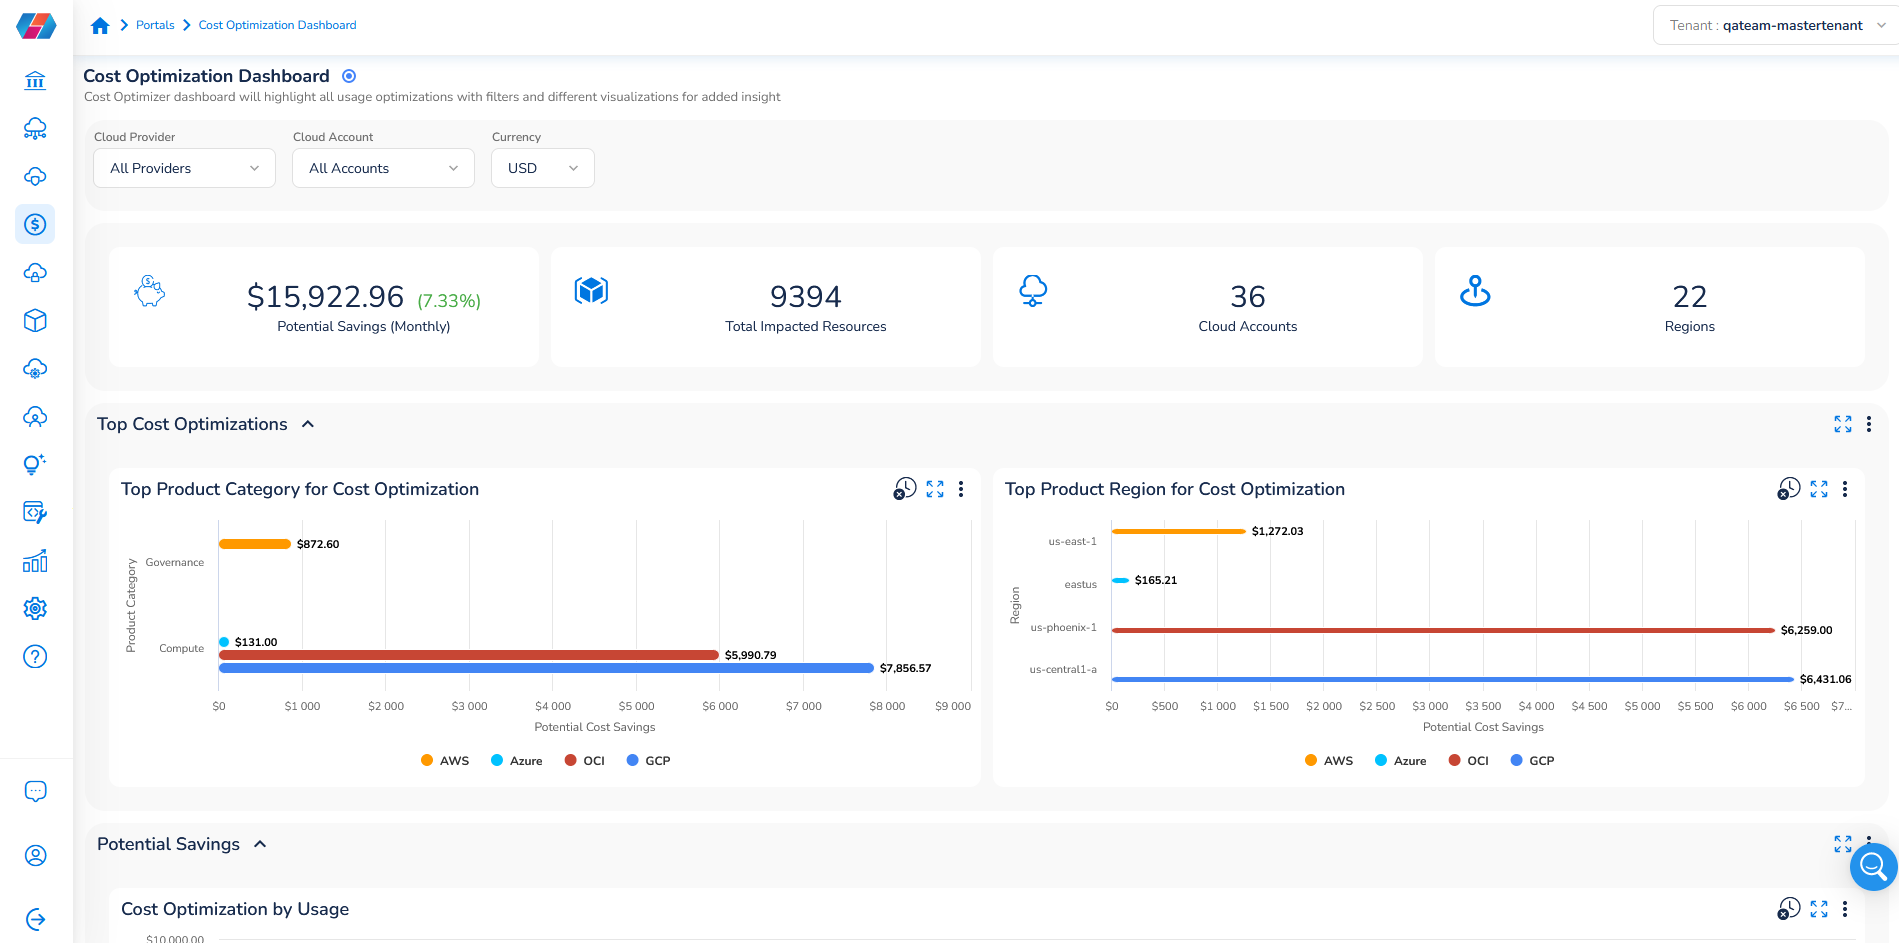Viewport: 1899px width, 943px height.
Task: Open the cube sidebar icon
Action: 35,320
